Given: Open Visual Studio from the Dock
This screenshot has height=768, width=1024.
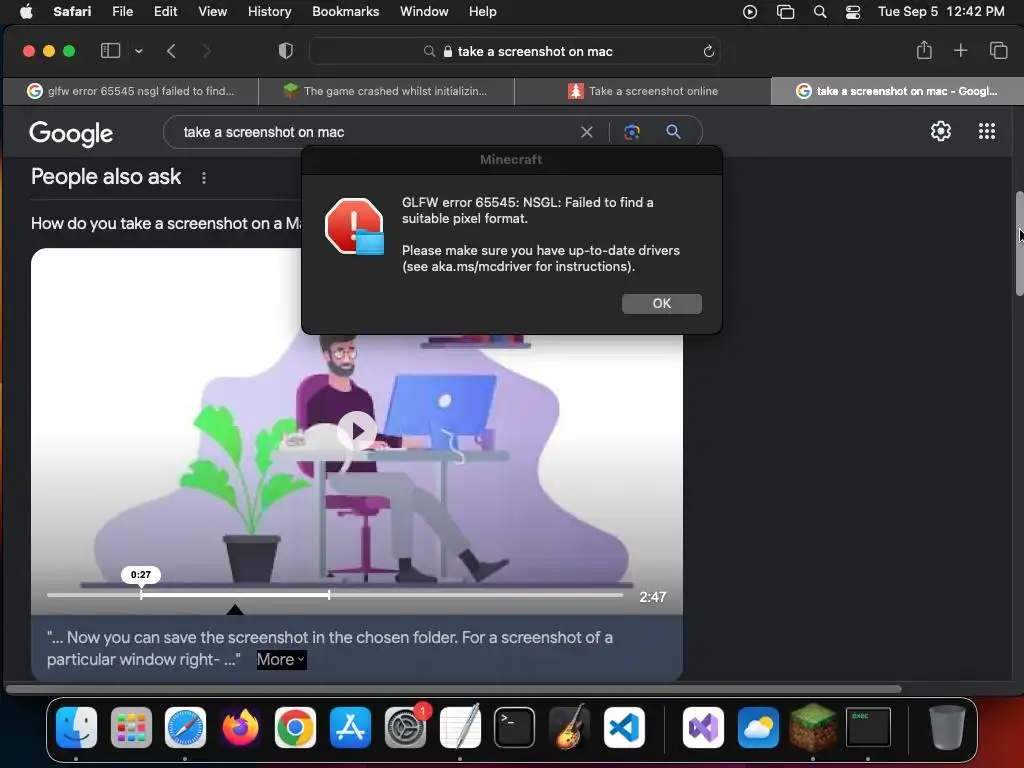Looking at the screenshot, I should point(703,727).
